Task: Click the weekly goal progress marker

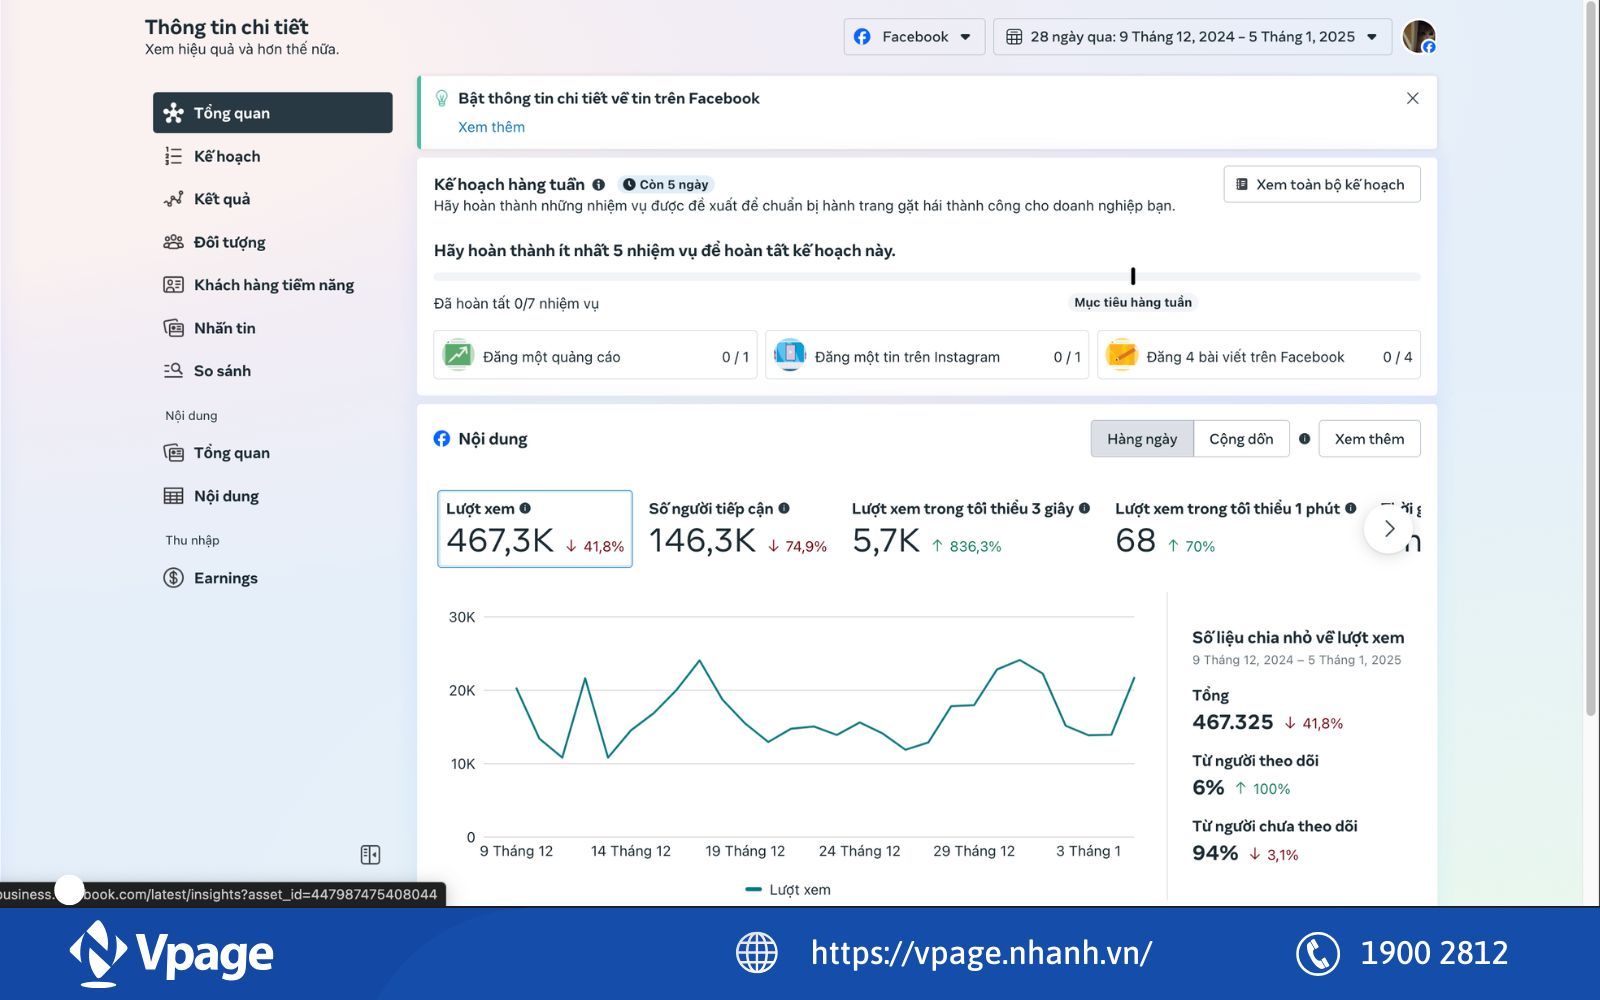Action: (x=1133, y=276)
